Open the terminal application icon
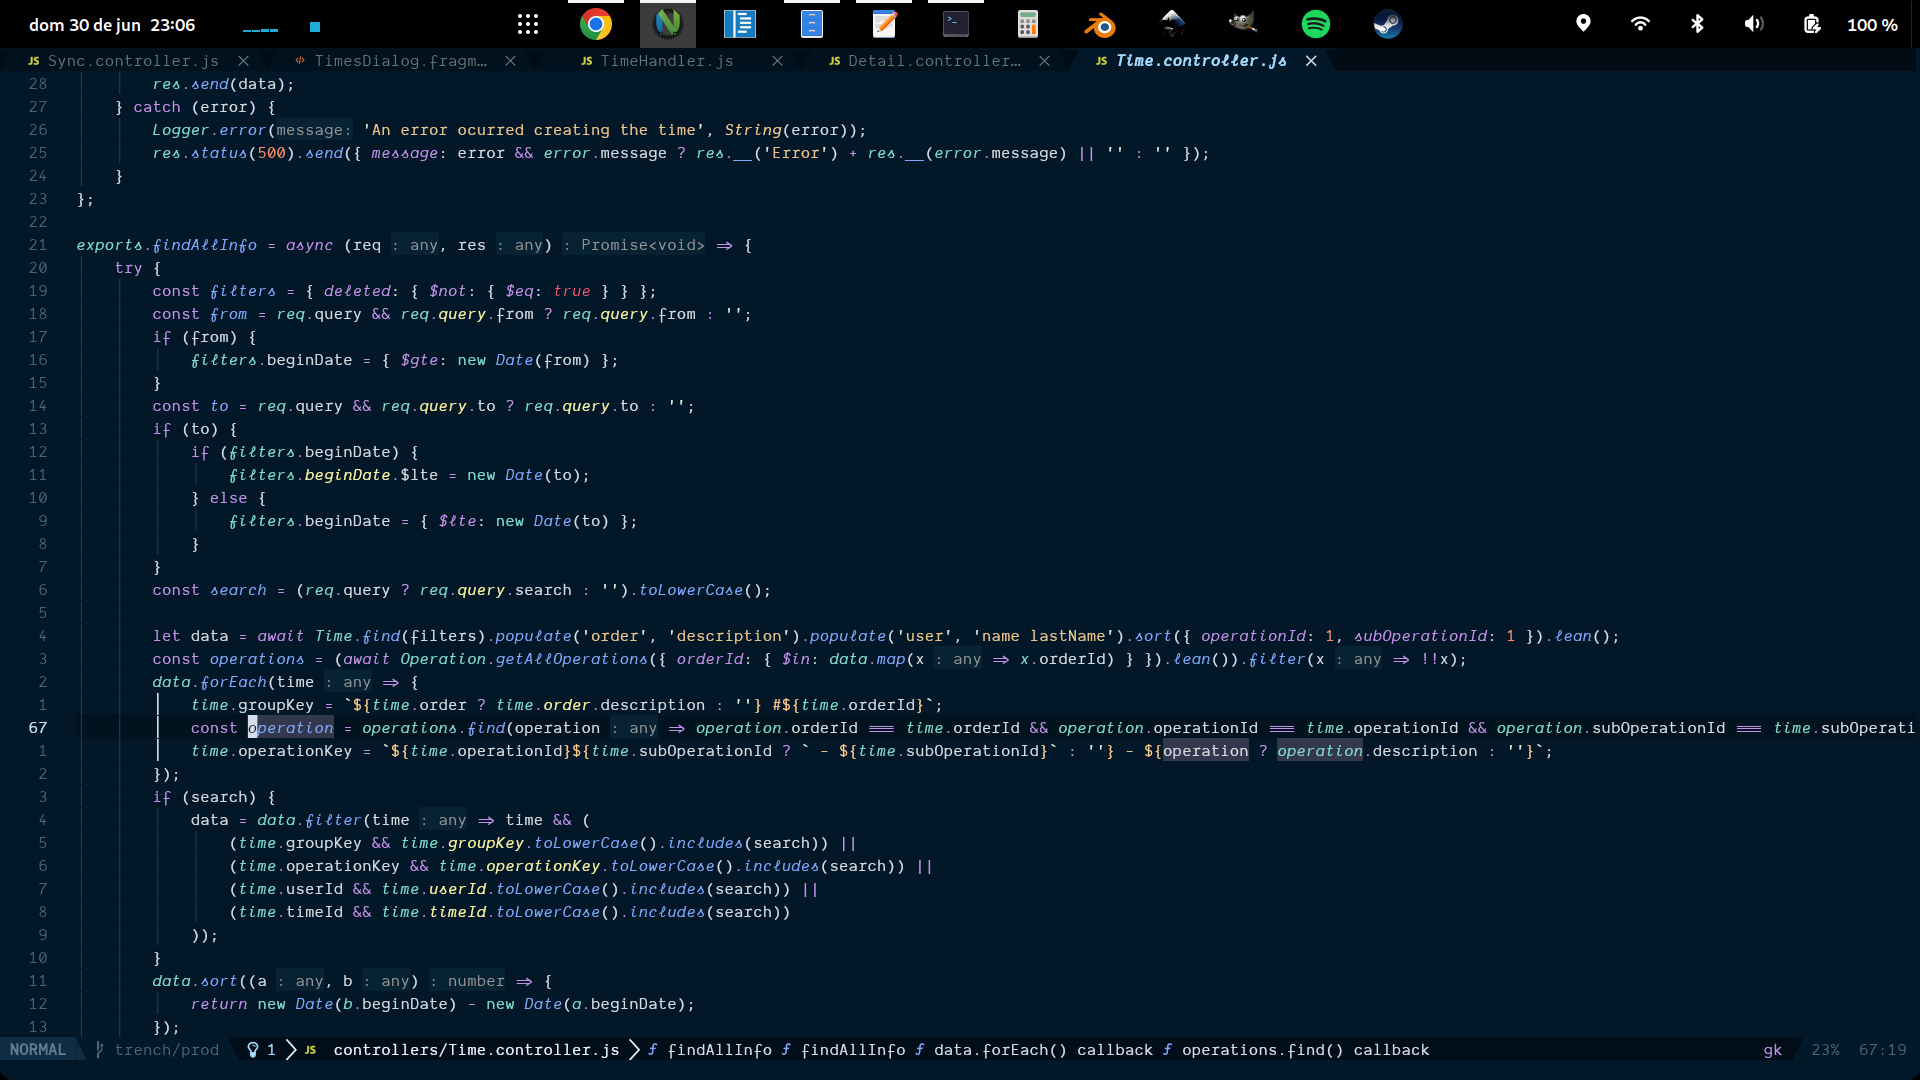 tap(956, 24)
